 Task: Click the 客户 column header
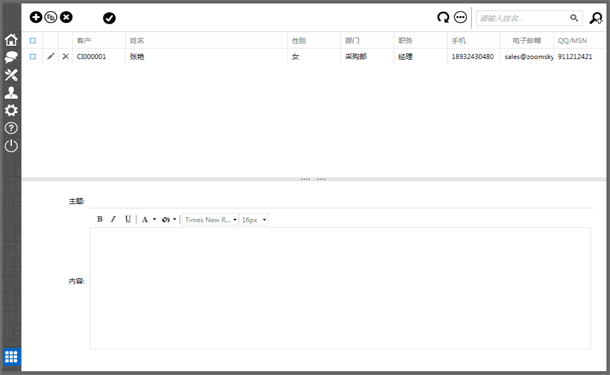(x=84, y=40)
